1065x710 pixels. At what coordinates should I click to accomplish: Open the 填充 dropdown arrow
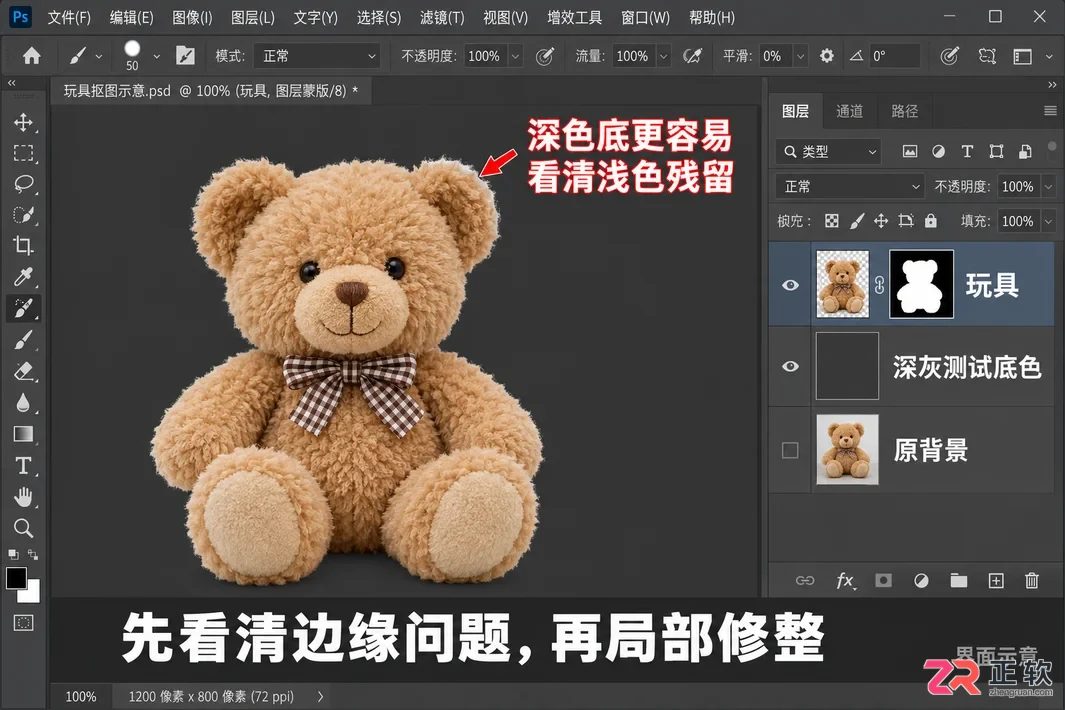(1048, 221)
